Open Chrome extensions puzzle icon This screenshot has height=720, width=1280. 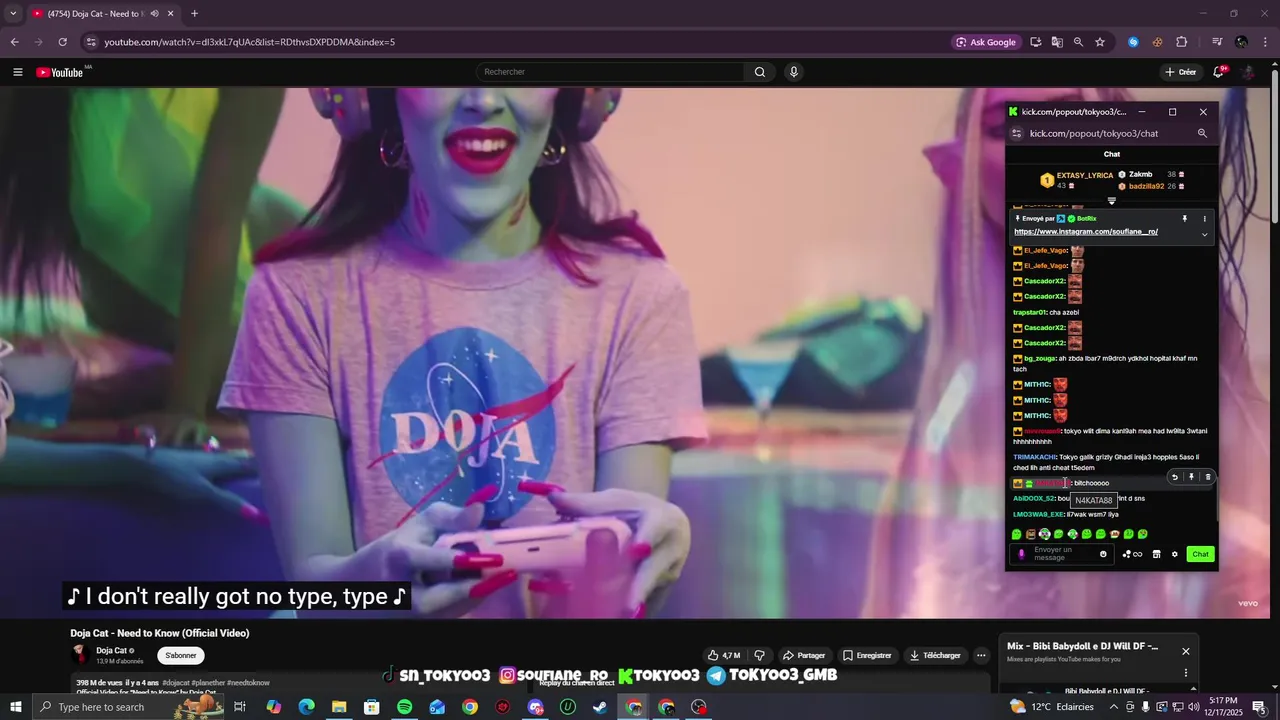pos(1181,42)
